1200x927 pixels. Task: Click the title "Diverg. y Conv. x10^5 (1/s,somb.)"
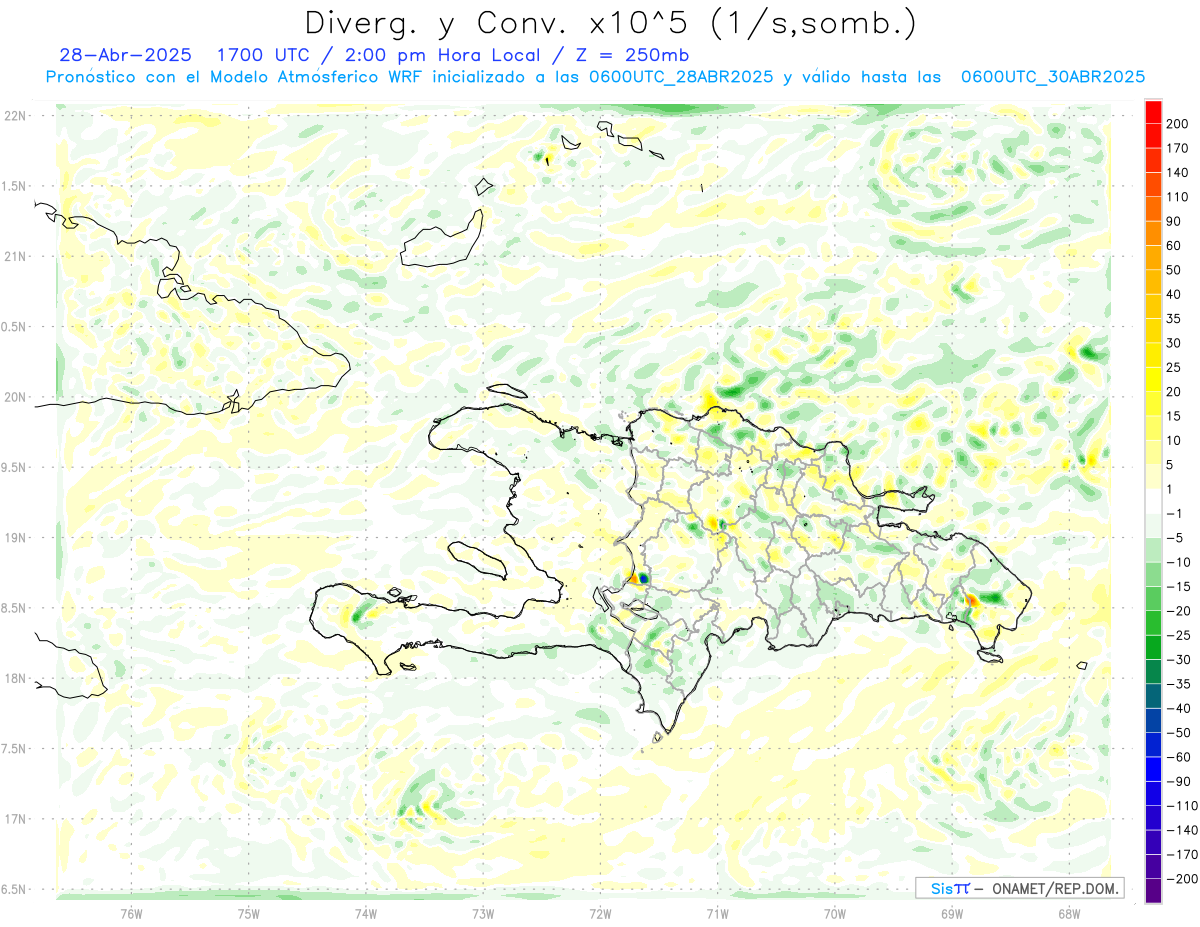pos(610,22)
